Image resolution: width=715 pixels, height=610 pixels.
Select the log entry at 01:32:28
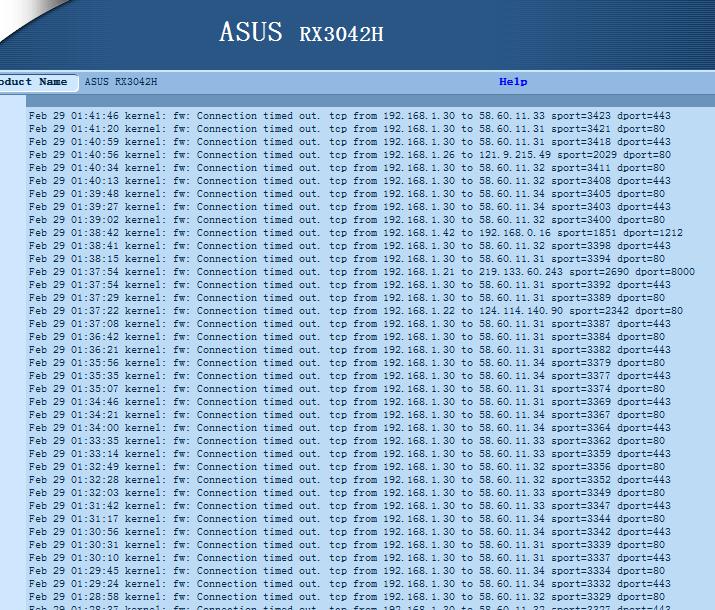(x=350, y=480)
